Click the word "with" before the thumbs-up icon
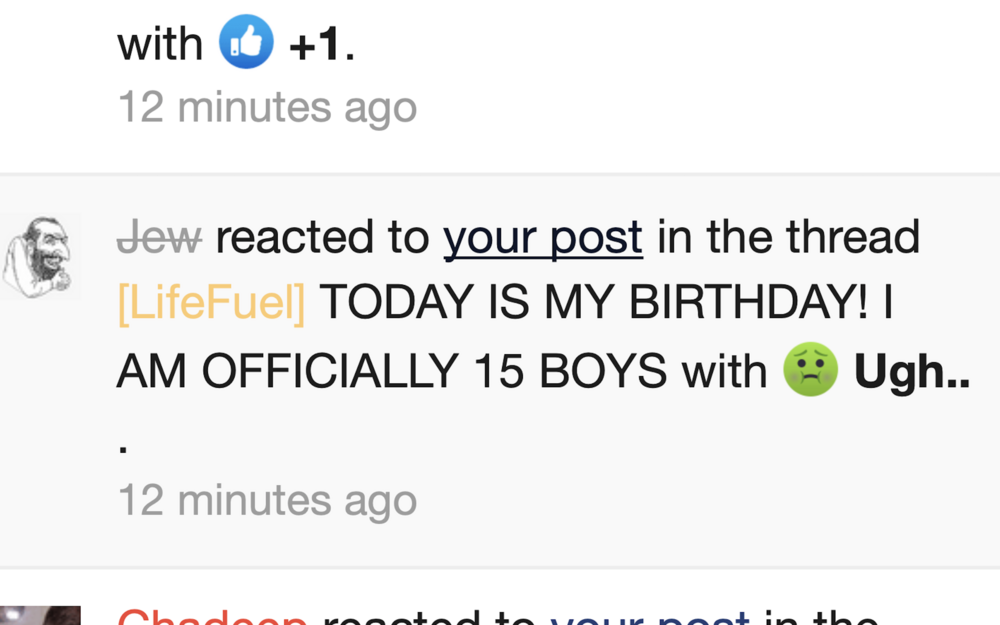Viewport: 1000px width, 625px height. (x=160, y=45)
